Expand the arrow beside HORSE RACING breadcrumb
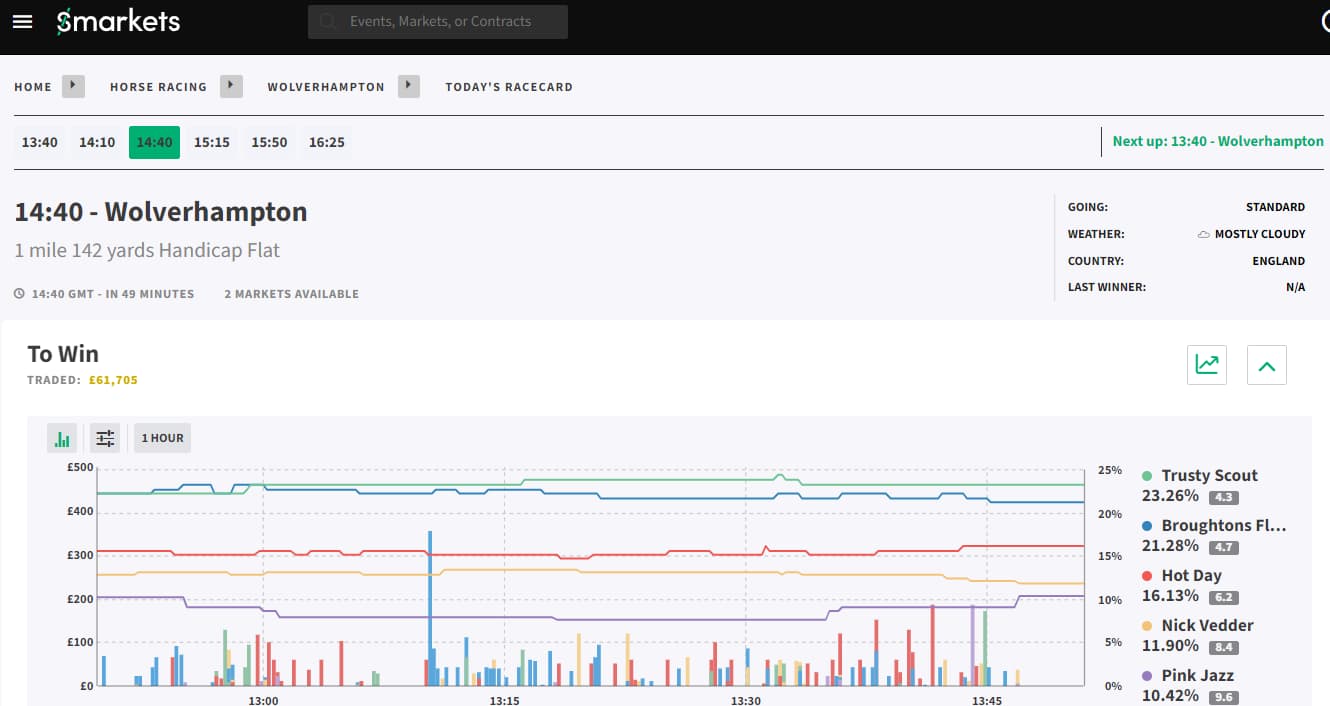This screenshot has width=1330, height=706. point(231,86)
